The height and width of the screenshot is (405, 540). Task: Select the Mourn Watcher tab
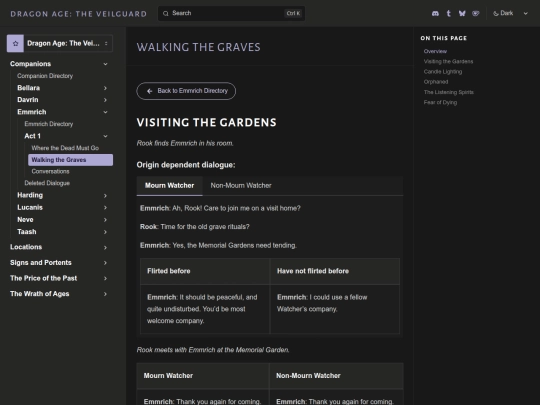(169, 186)
